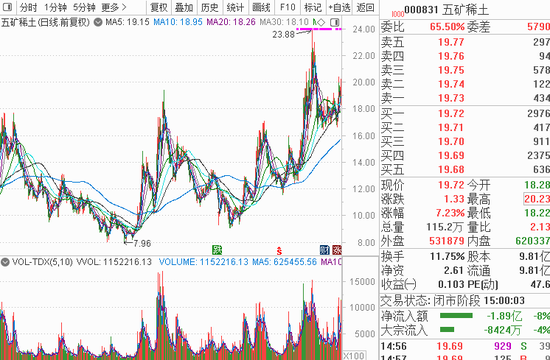The width and height of the screenshot is (550, 360).
Task: Expand the 更多 periods menu
Action: pyautogui.click(x=114, y=7)
